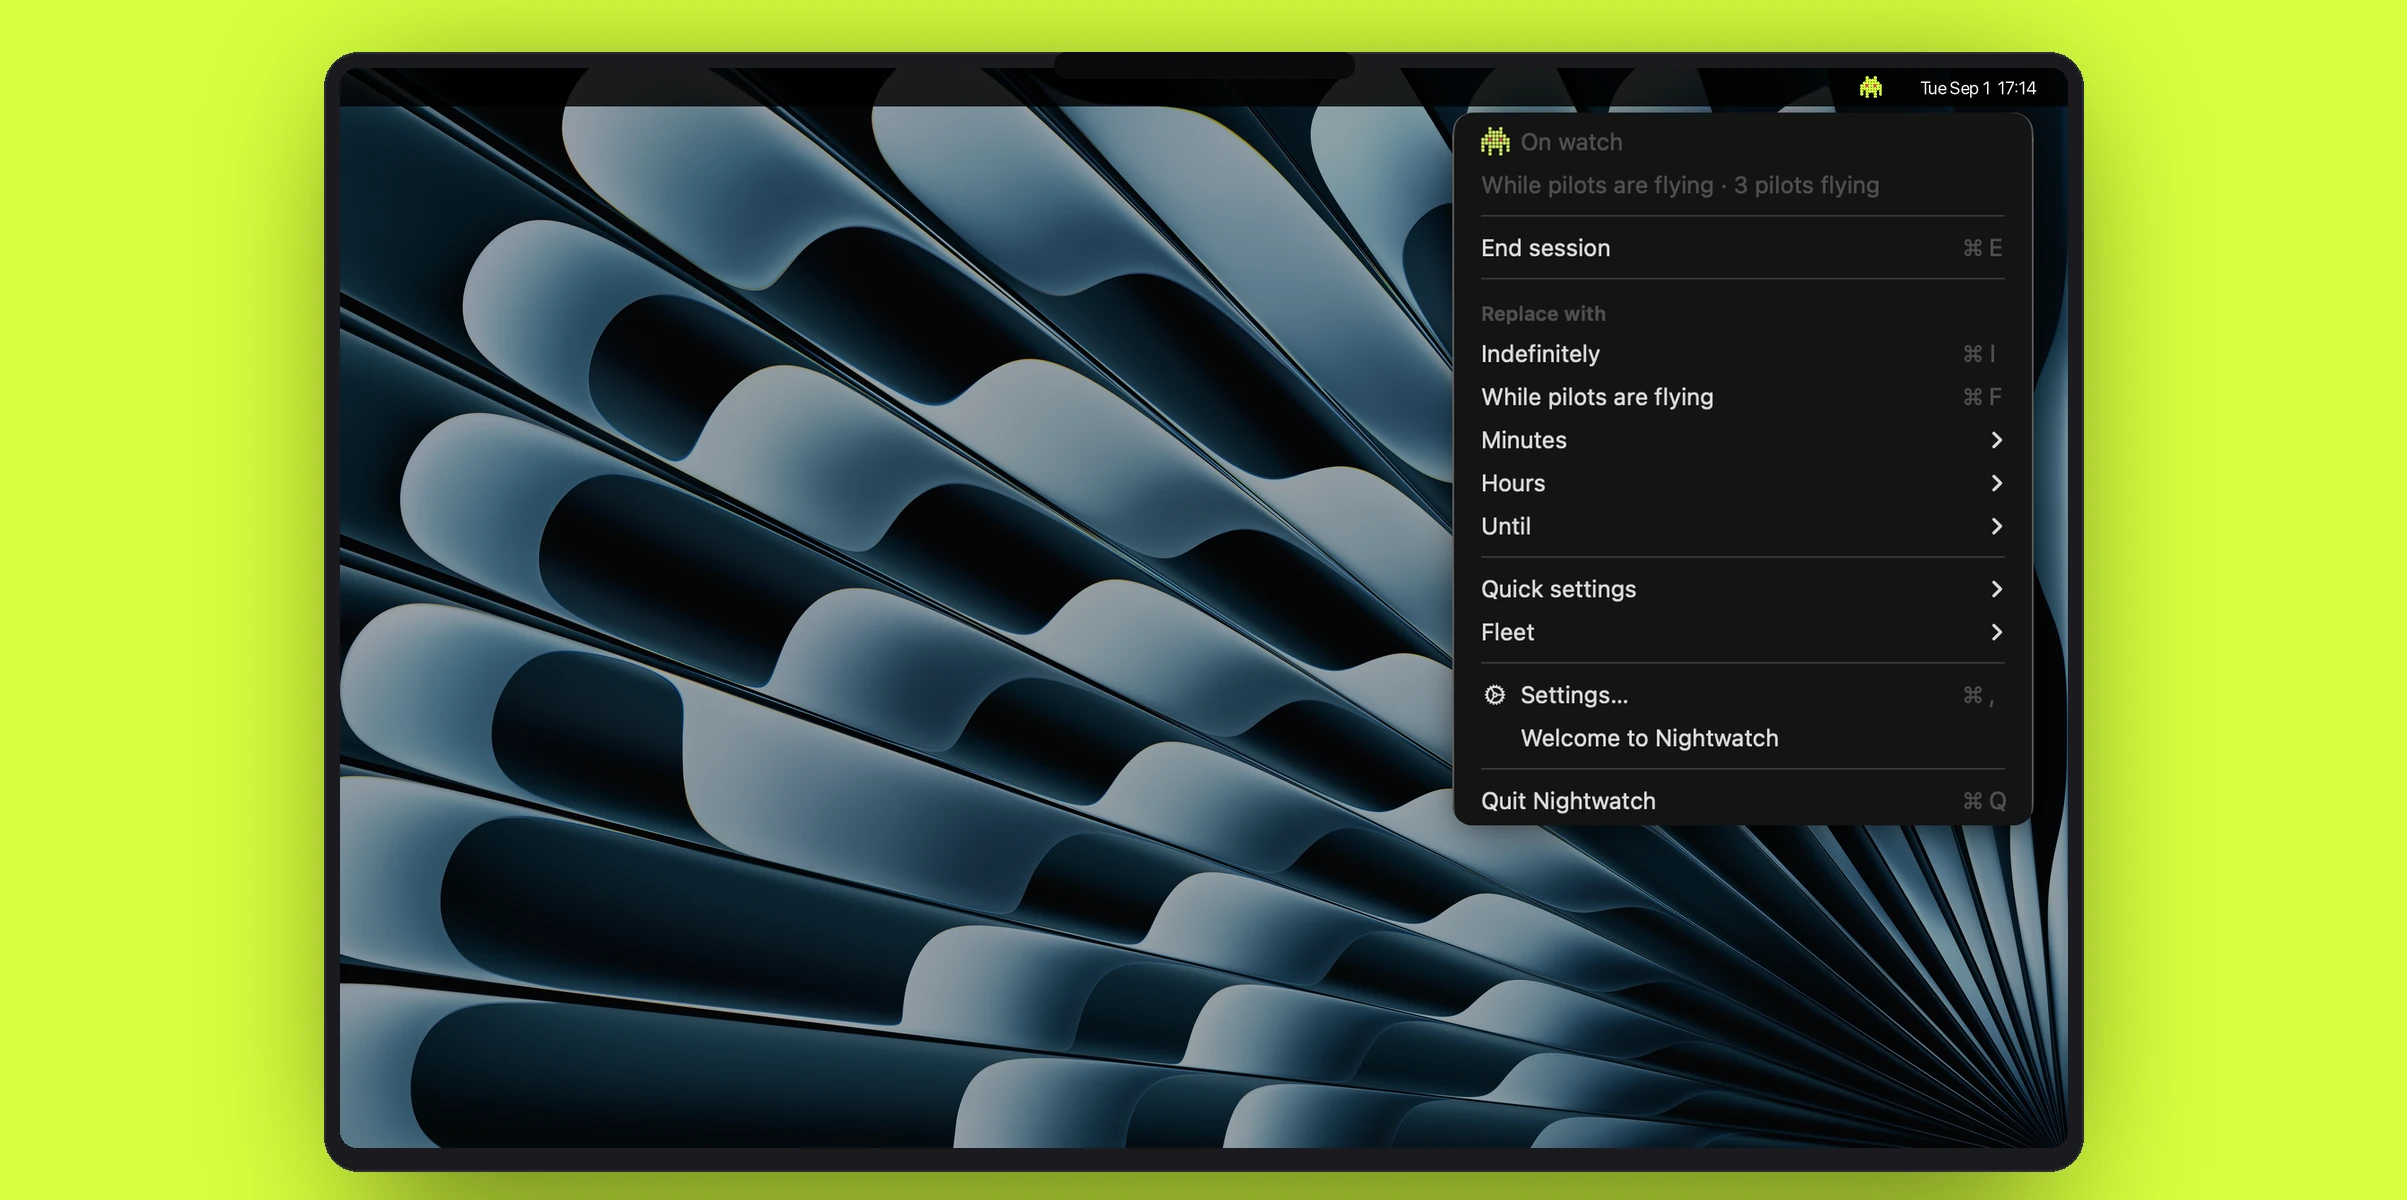Select Indefinitely under Replace with

(1742, 354)
